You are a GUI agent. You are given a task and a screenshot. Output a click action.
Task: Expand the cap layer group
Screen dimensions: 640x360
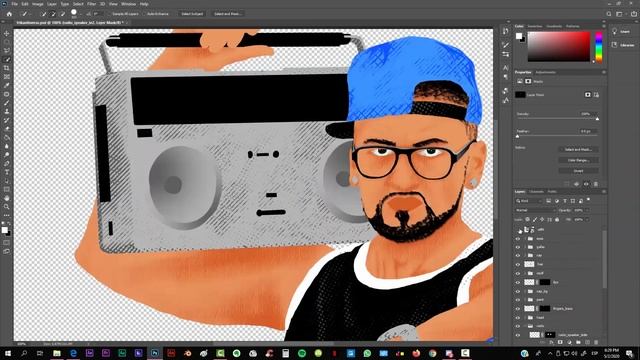525,256
